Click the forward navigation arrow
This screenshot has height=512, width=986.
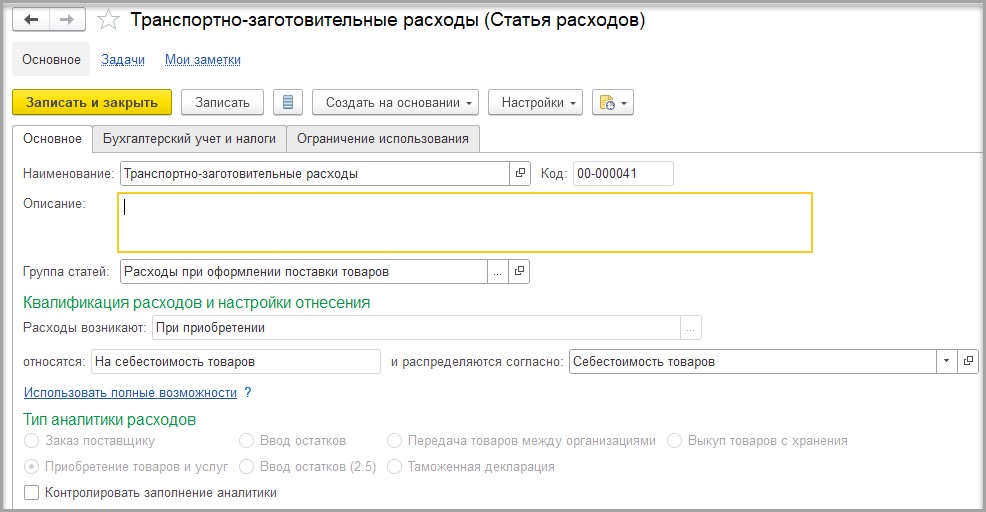[x=67, y=20]
